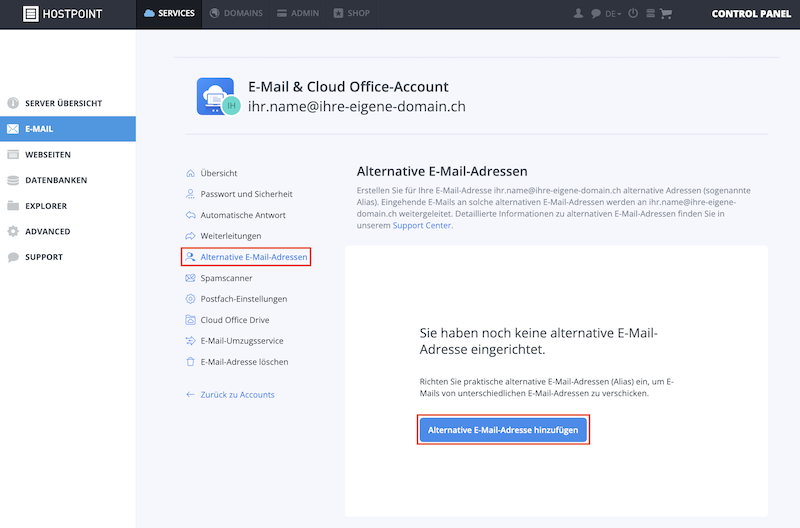Expand the DE language dropdown
This screenshot has height=528, width=800.
pos(613,14)
